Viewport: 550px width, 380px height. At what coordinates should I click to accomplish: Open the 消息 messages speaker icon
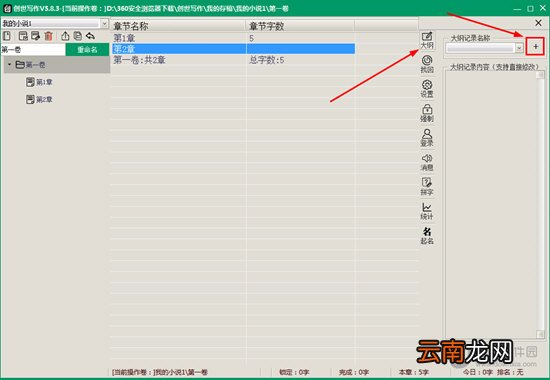427,162
